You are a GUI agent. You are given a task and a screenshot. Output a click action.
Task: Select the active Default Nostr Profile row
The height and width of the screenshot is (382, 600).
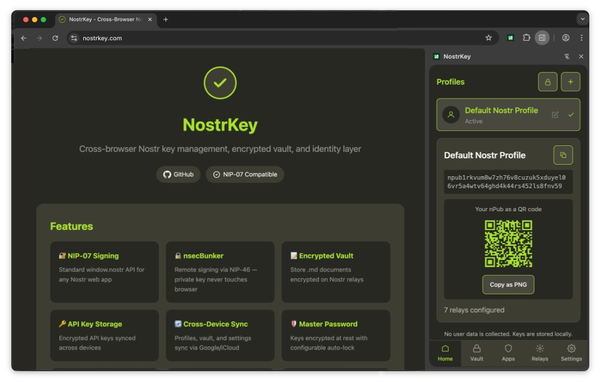pyautogui.click(x=508, y=114)
